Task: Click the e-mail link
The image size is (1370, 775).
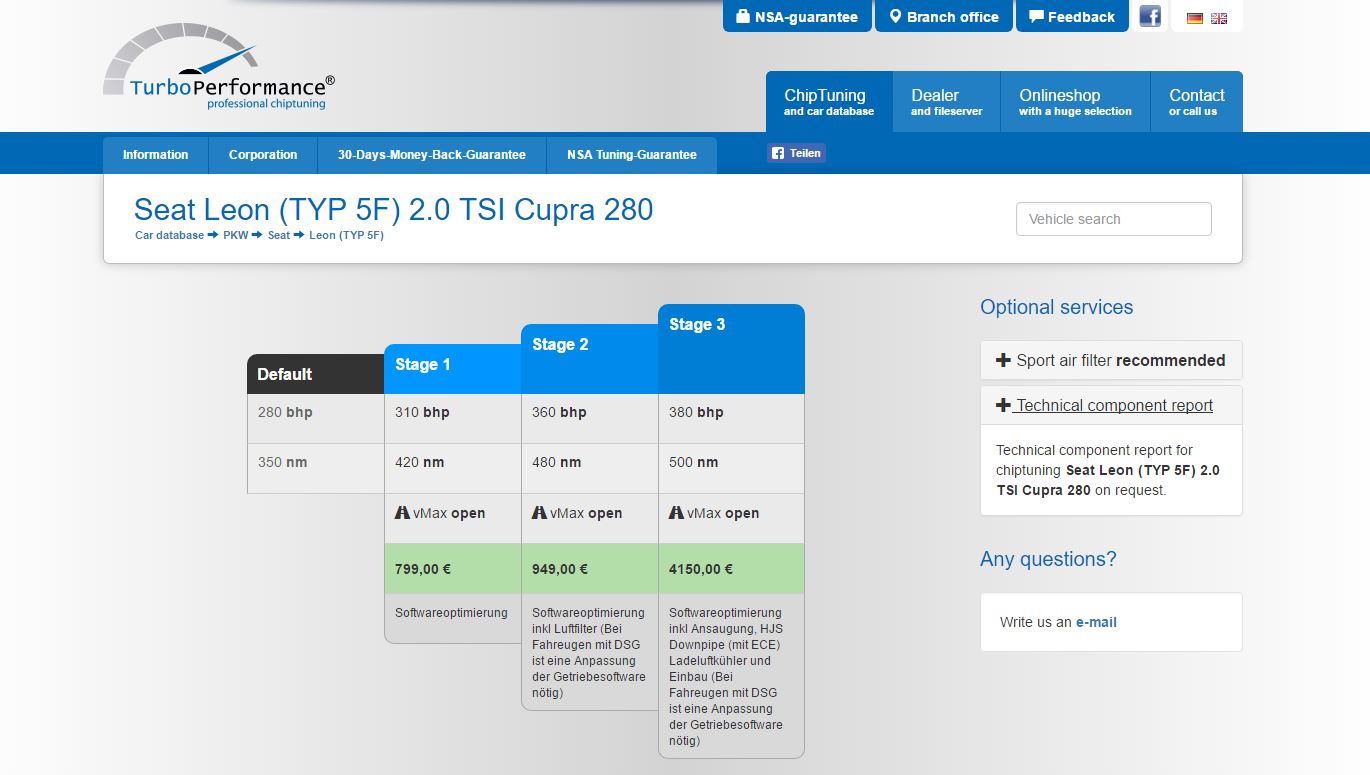Action: pos(1096,622)
